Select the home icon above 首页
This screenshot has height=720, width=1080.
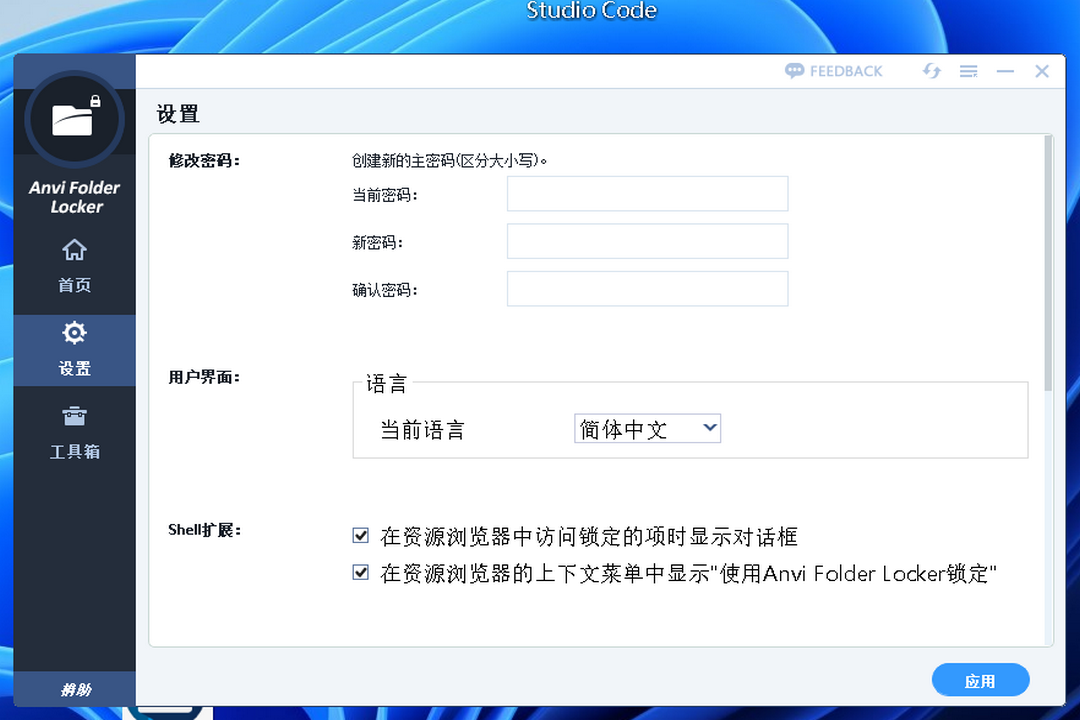[75, 248]
